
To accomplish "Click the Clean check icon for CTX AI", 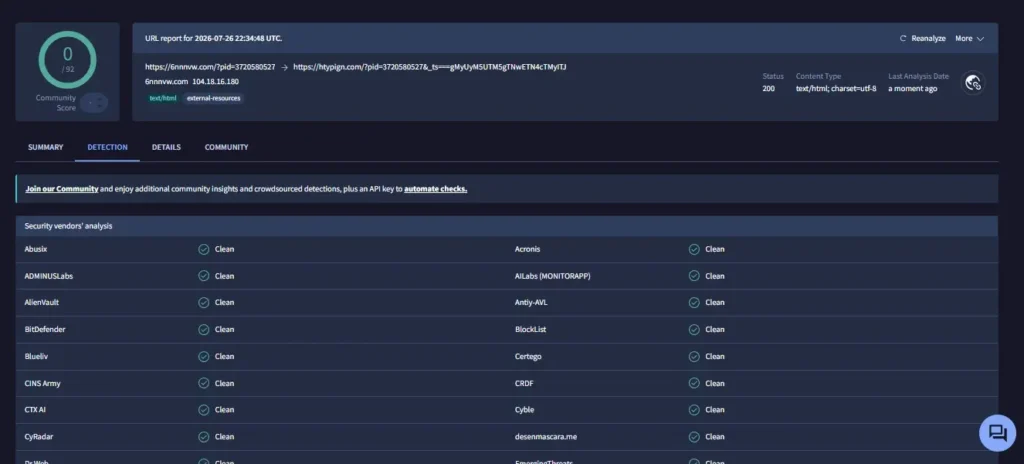I will click(x=204, y=410).
